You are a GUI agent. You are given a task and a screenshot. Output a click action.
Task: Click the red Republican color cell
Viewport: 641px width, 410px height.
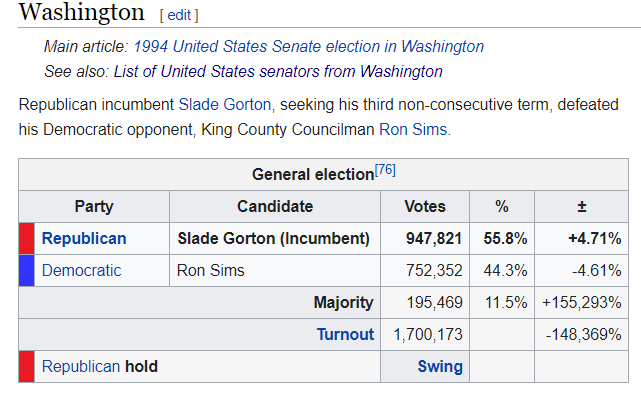[x=27, y=239]
